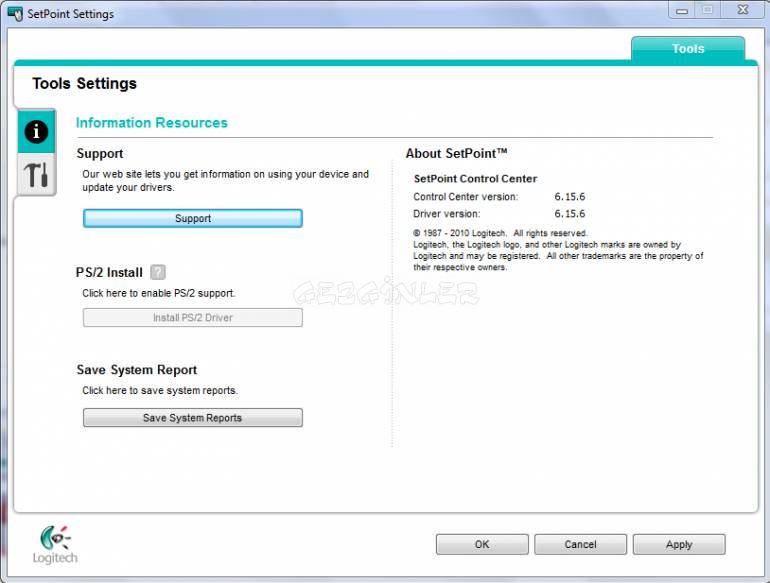Select the Driver version value 6.15.6
The width and height of the screenshot is (770, 583).
click(570, 214)
